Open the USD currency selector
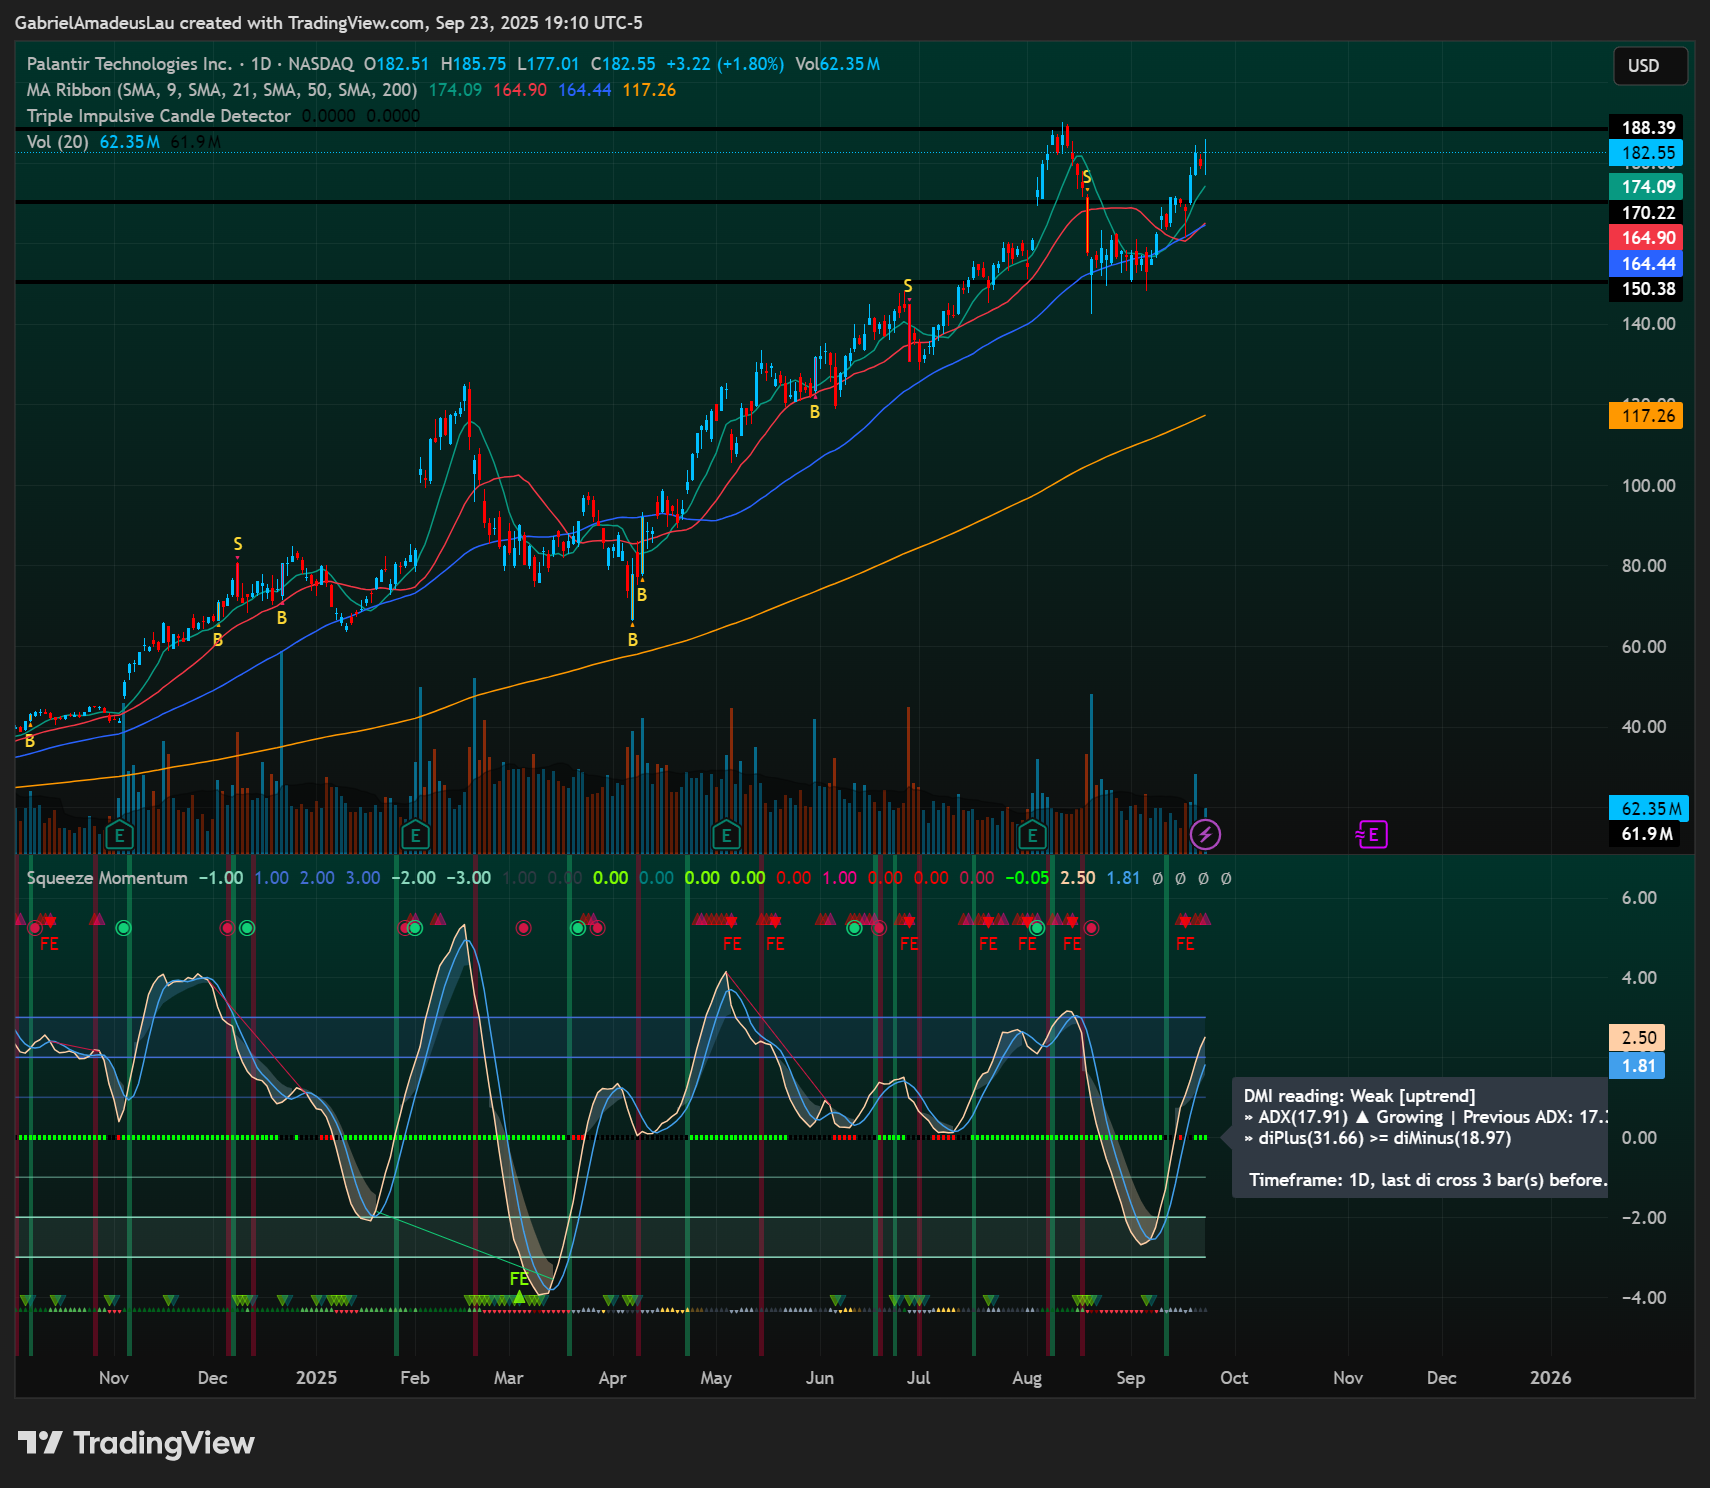This screenshot has width=1710, height=1488. tap(1650, 66)
